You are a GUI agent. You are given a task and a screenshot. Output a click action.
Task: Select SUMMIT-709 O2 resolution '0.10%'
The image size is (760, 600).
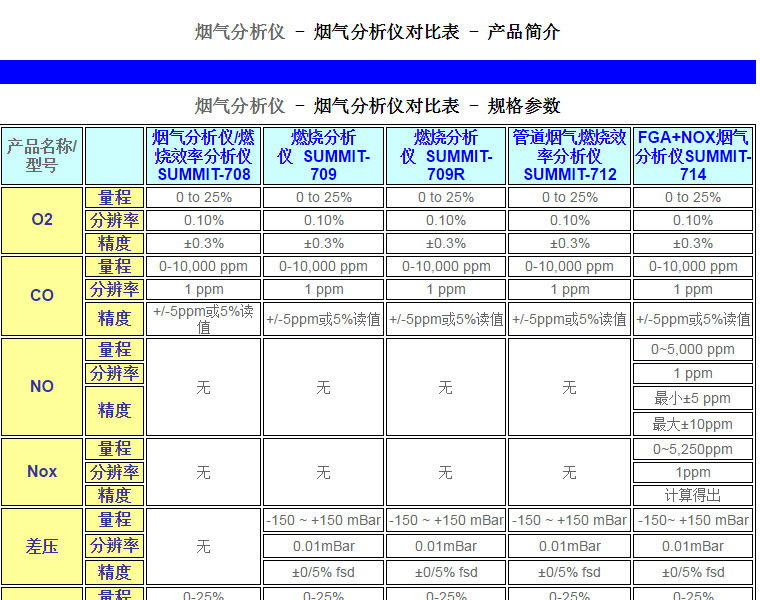coord(323,221)
